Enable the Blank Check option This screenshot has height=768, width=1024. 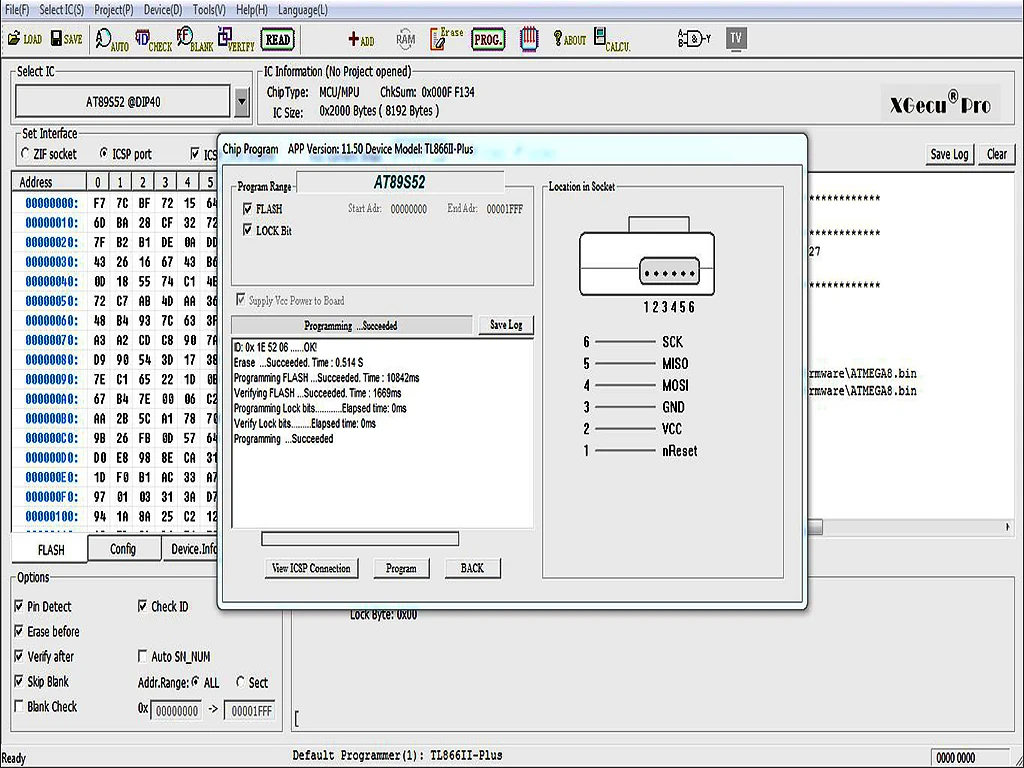pos(19,706)
